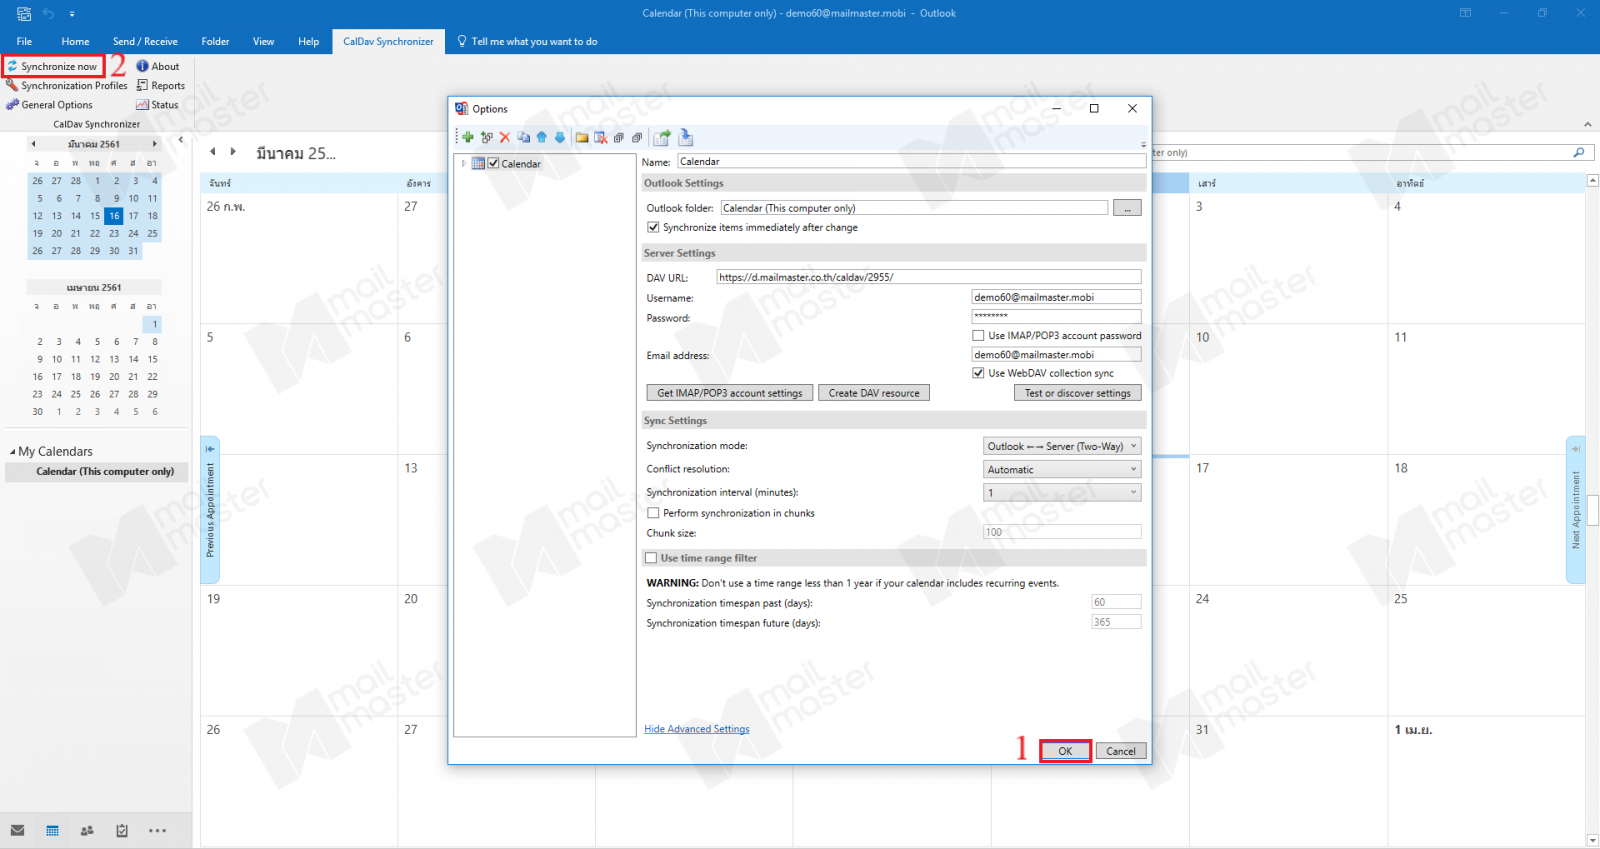1600x849 pixels.
Task: Click the Hide Advanced Settings link
Action: click(697, 729)
